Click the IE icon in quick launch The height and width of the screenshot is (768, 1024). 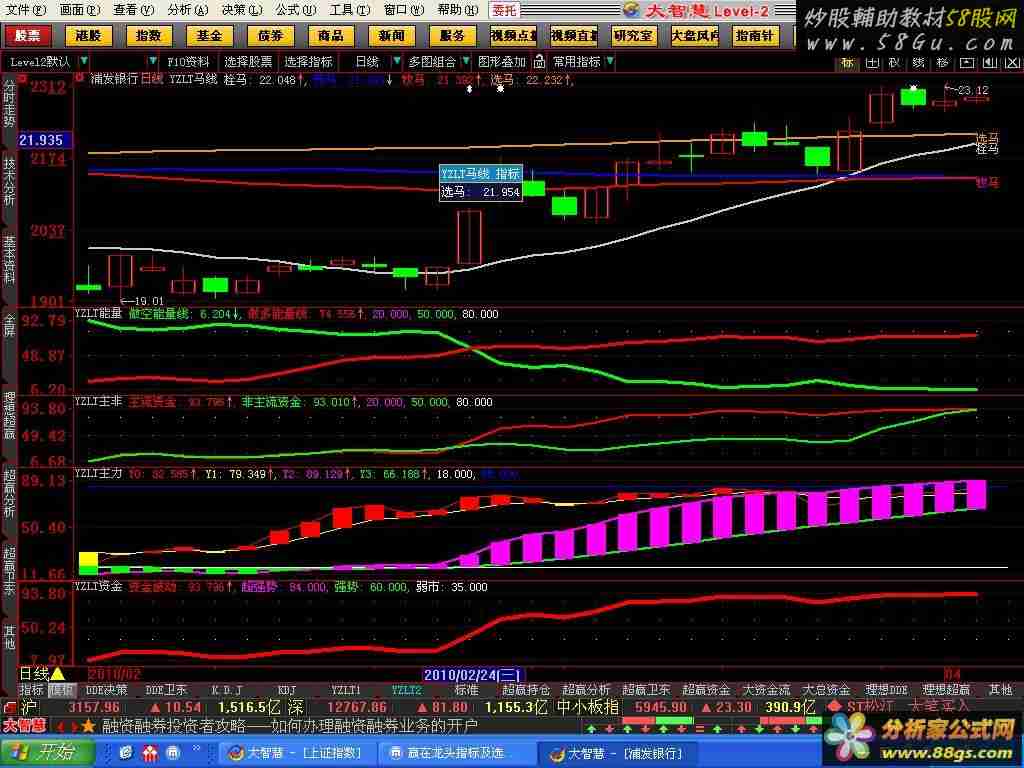125,753
